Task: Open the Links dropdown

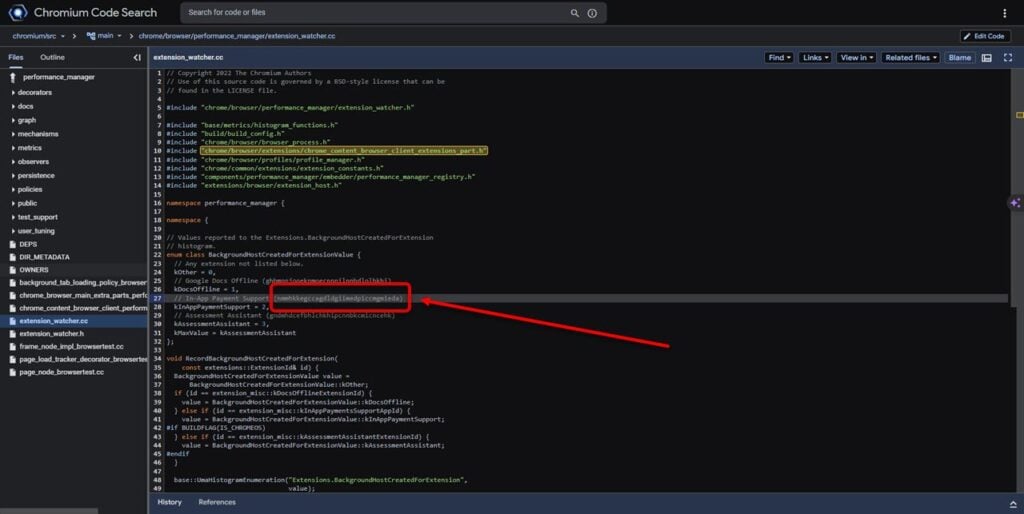Action: tap(815, 58)
